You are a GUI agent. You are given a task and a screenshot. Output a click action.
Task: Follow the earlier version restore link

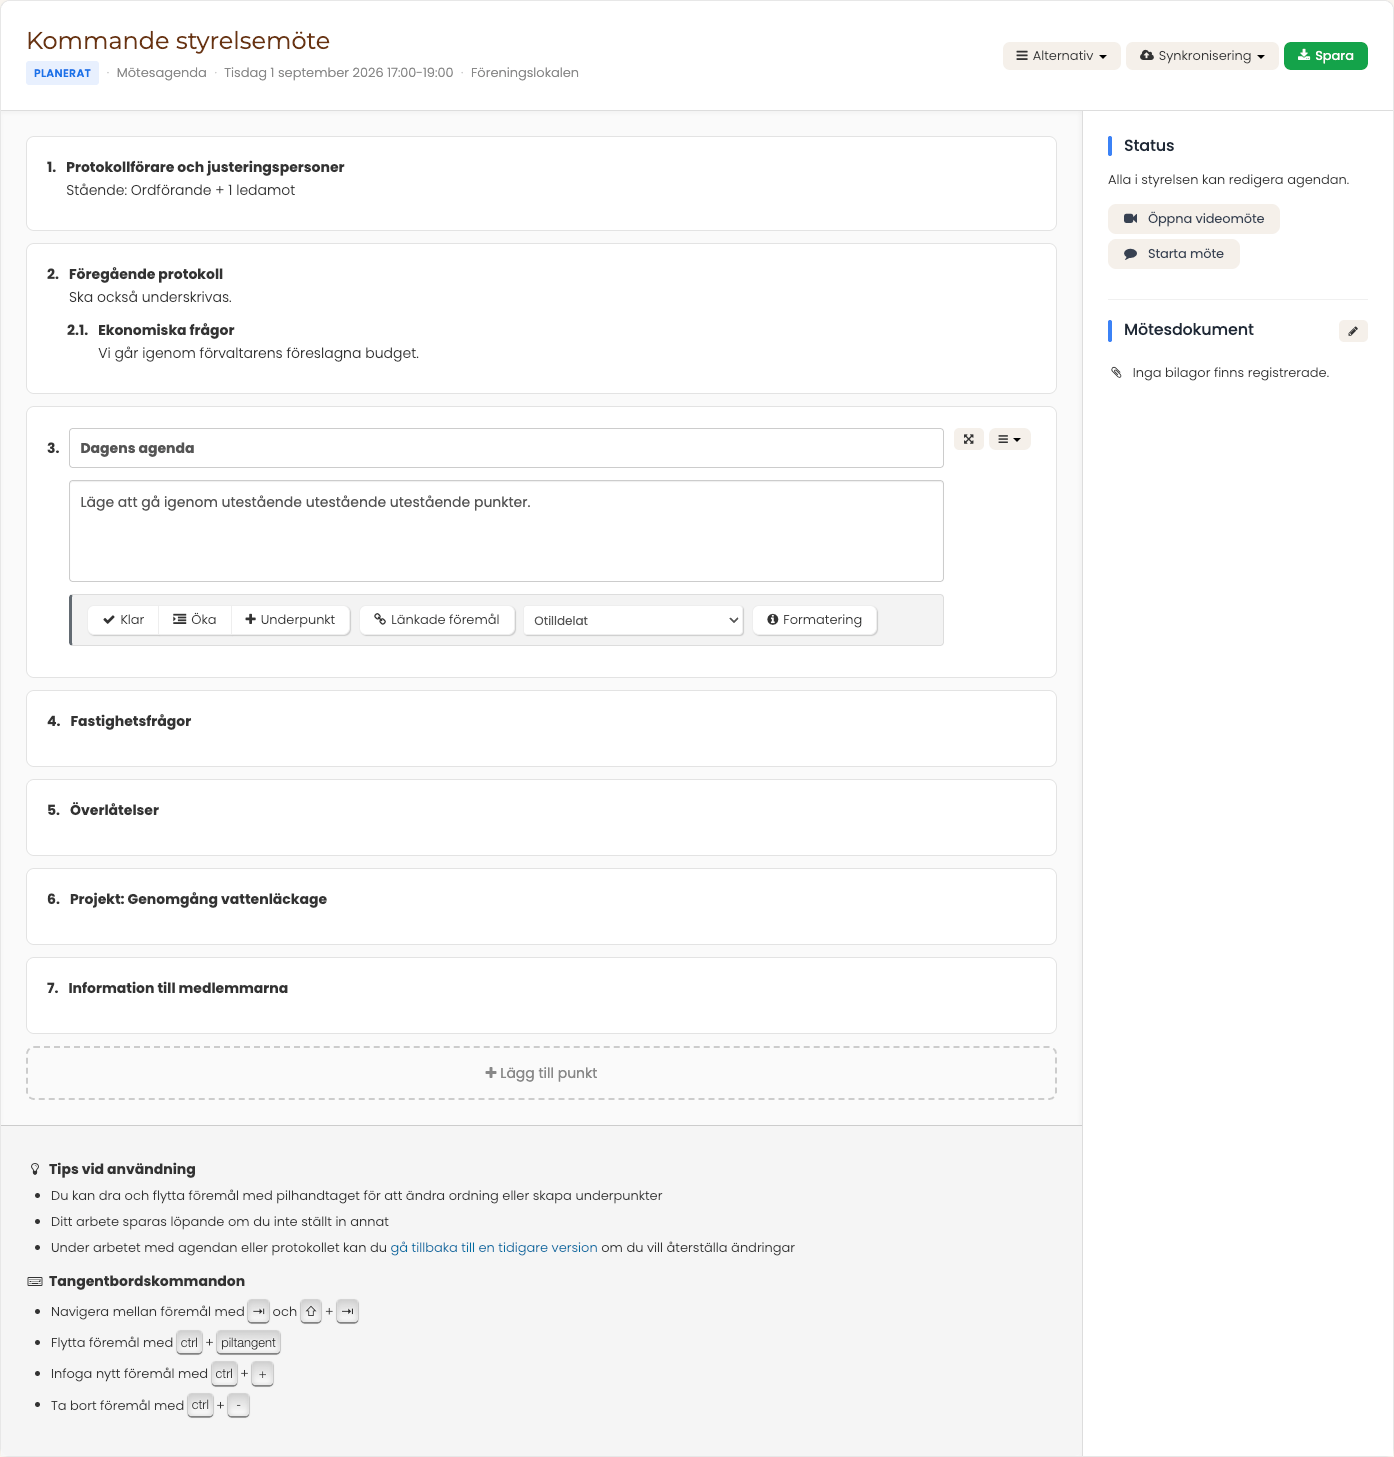coord(494,1247)
